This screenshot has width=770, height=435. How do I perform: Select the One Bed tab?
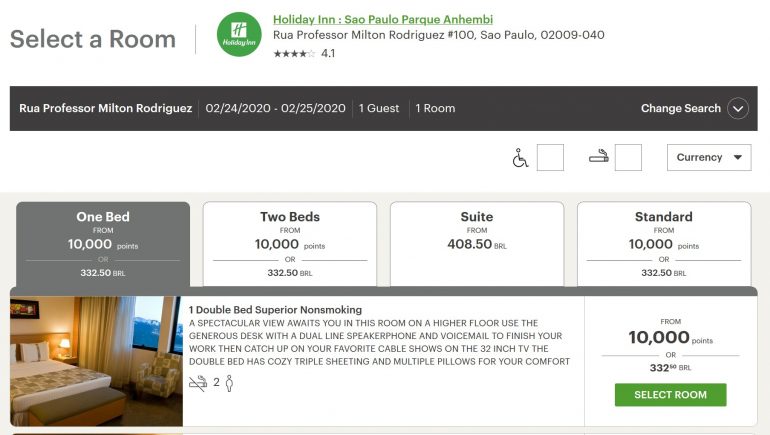(x=103, y=244)
